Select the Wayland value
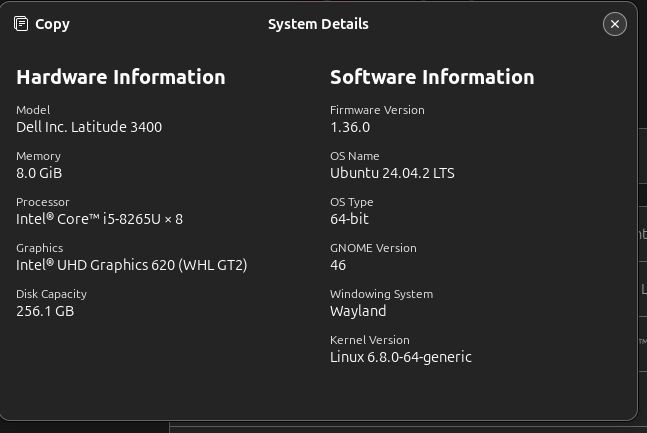 coord(358,311)
